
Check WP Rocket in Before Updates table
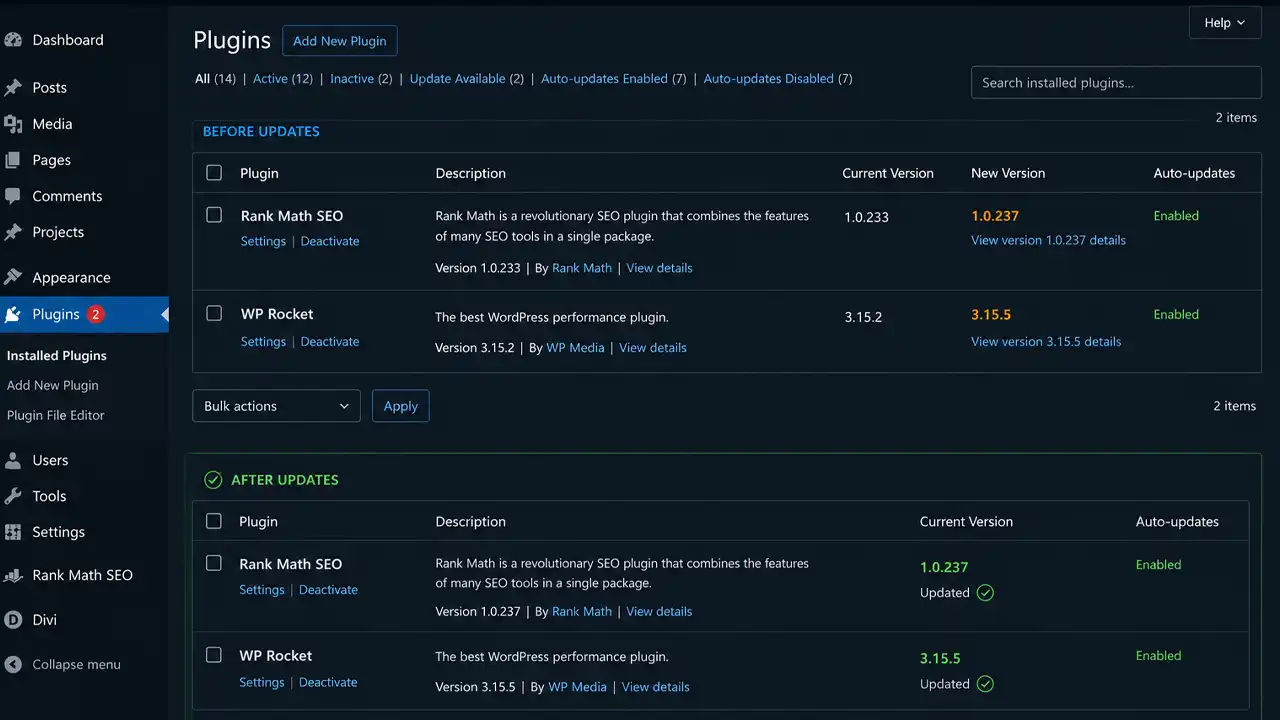tap(214, 313)
